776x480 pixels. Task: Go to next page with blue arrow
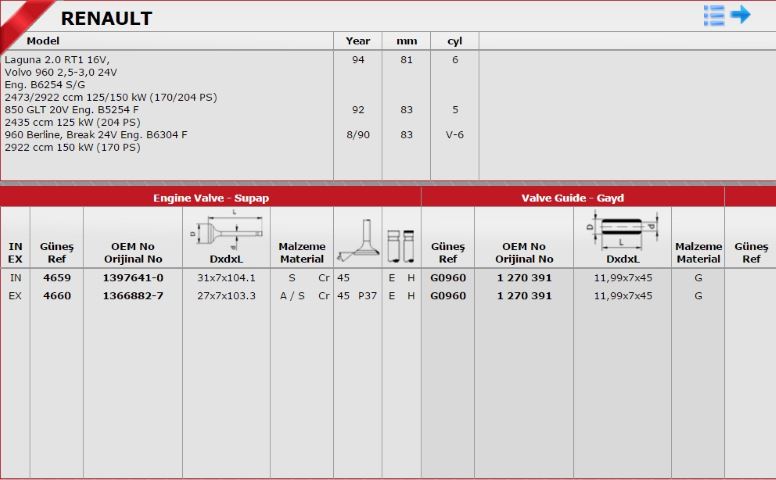click(x=740, y=14)
